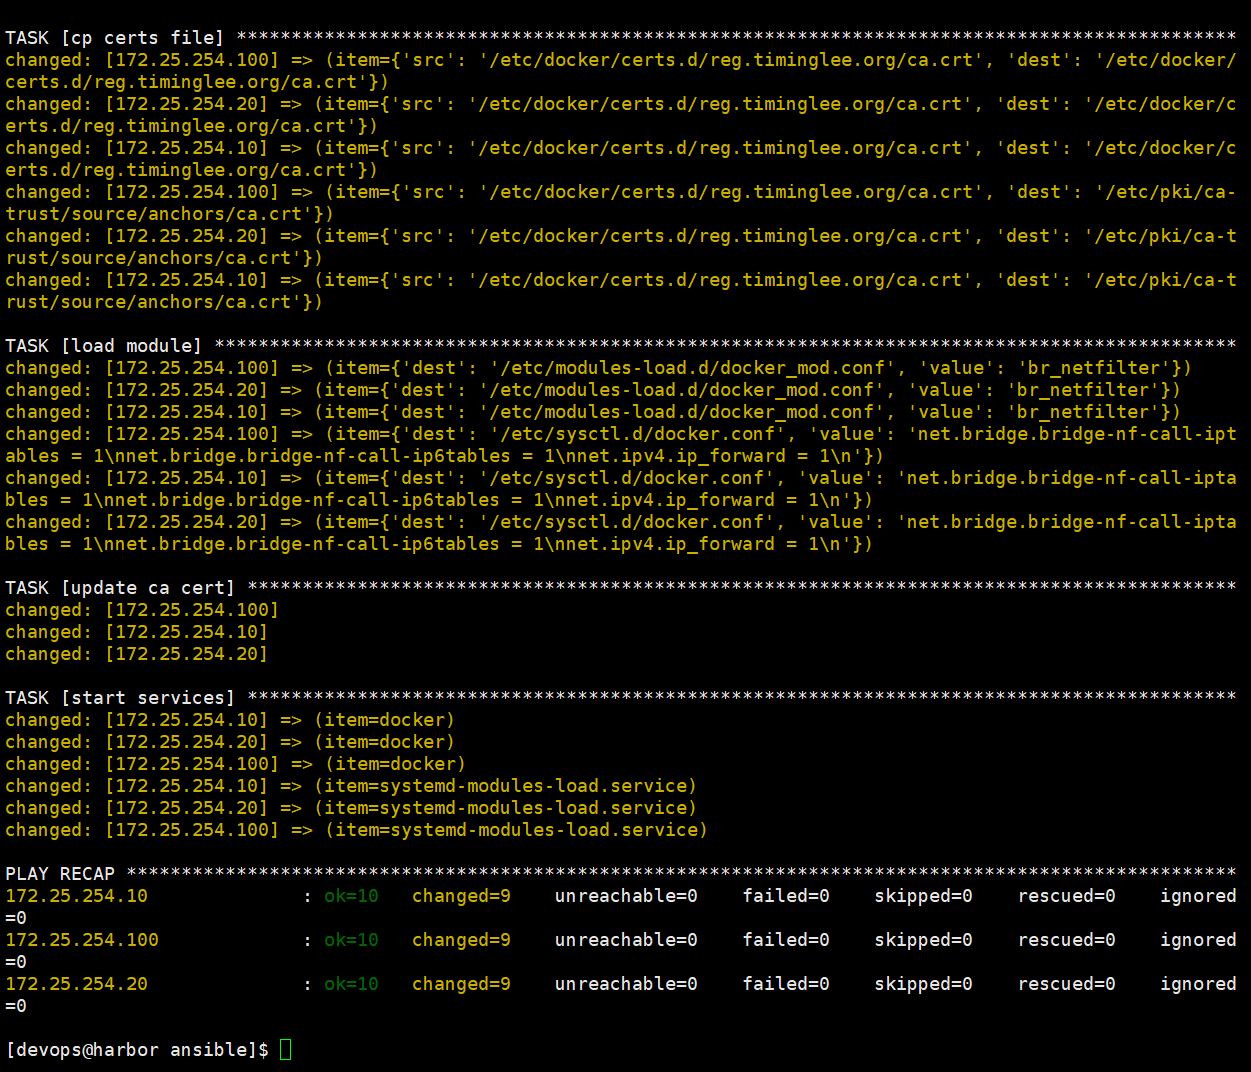The image size is (1251, 1072).
Task: Click "rescued=0" in the 172.25.254.10 recap row
Action: 1066,896
